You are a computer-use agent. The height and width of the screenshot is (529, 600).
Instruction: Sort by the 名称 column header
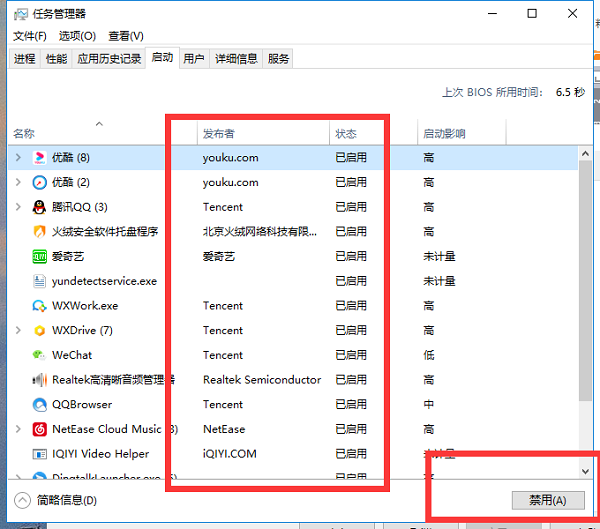click(103, 132)
